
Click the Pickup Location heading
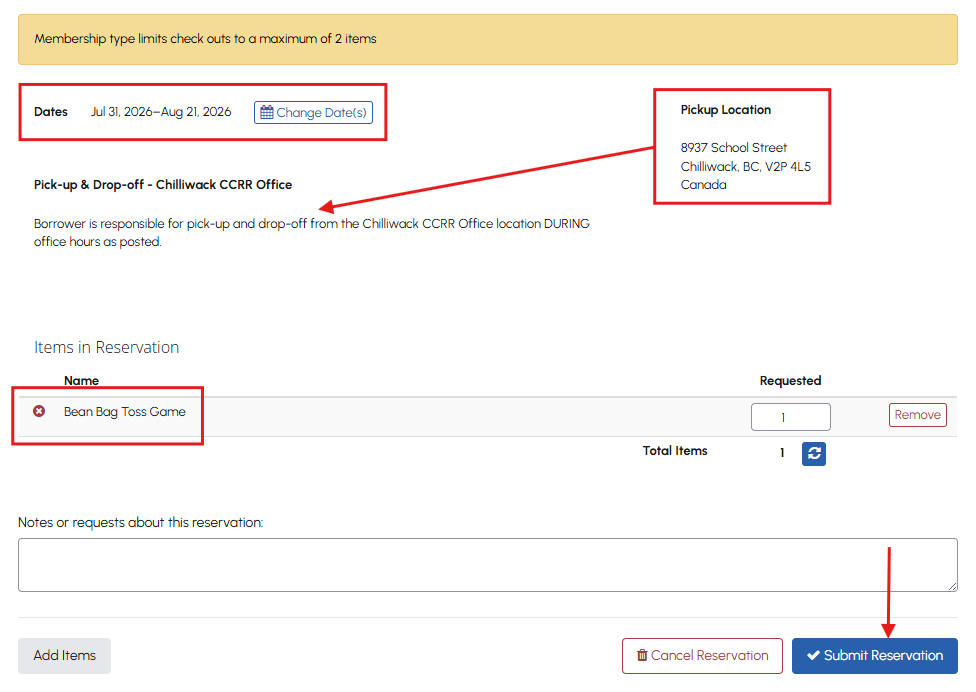tap(726, 110)
